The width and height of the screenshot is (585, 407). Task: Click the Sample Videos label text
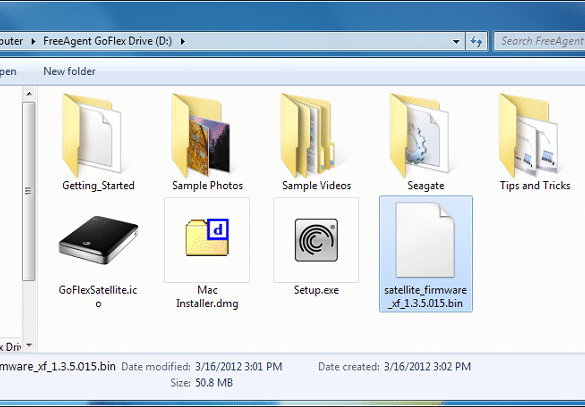316,185
